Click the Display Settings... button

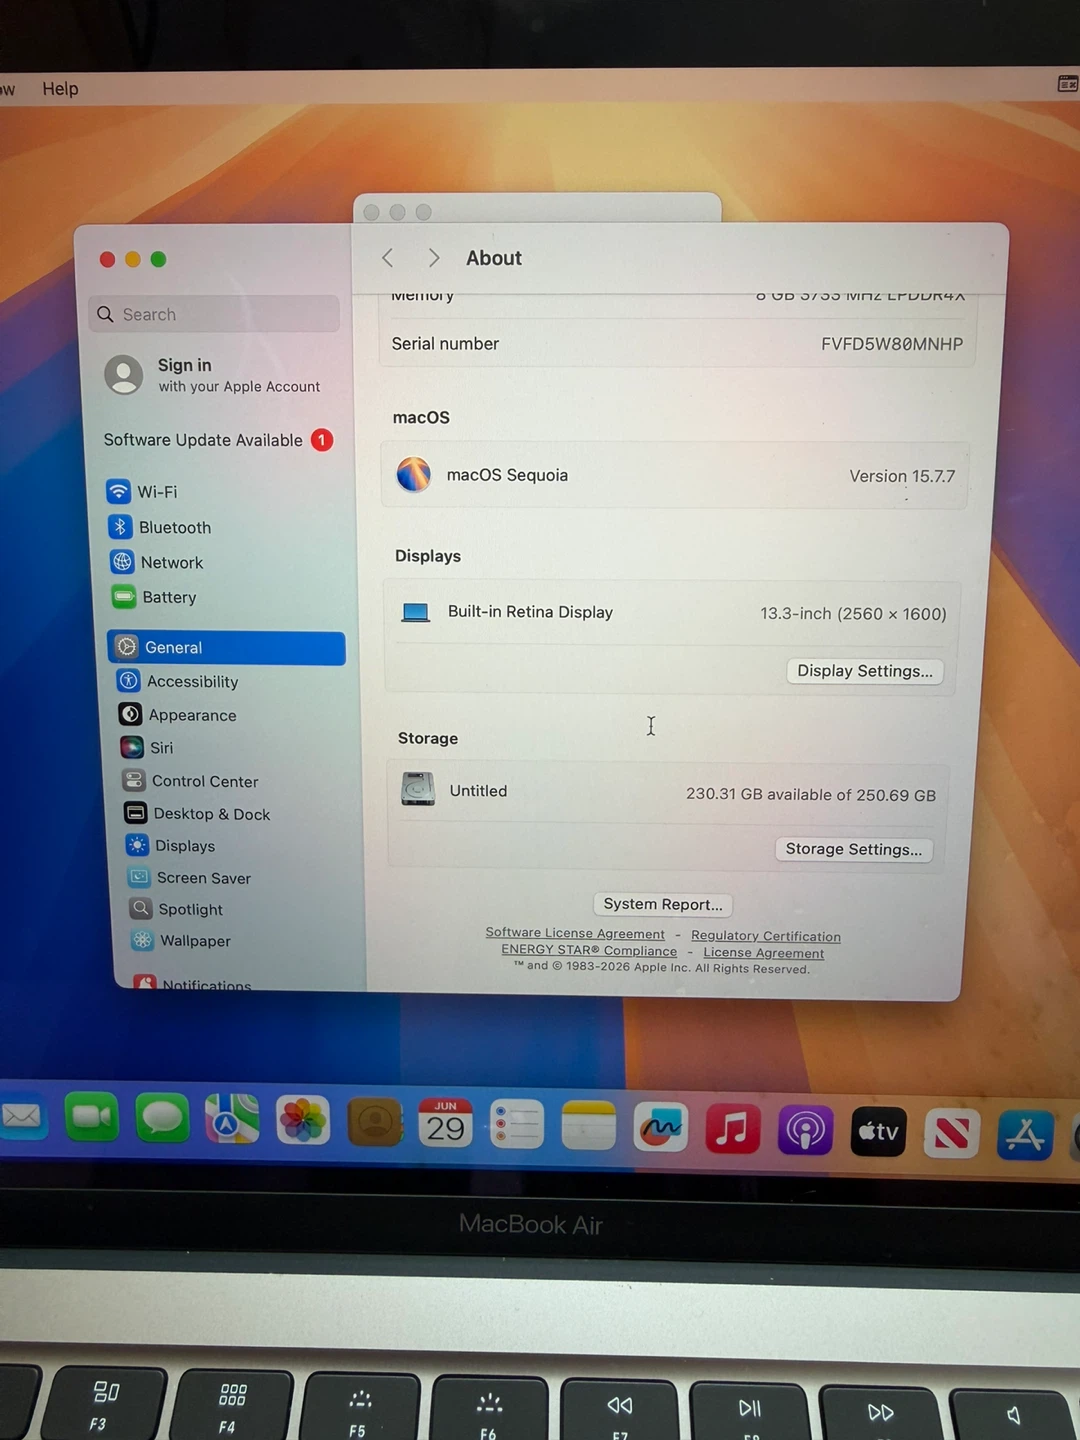click(865, 671)
